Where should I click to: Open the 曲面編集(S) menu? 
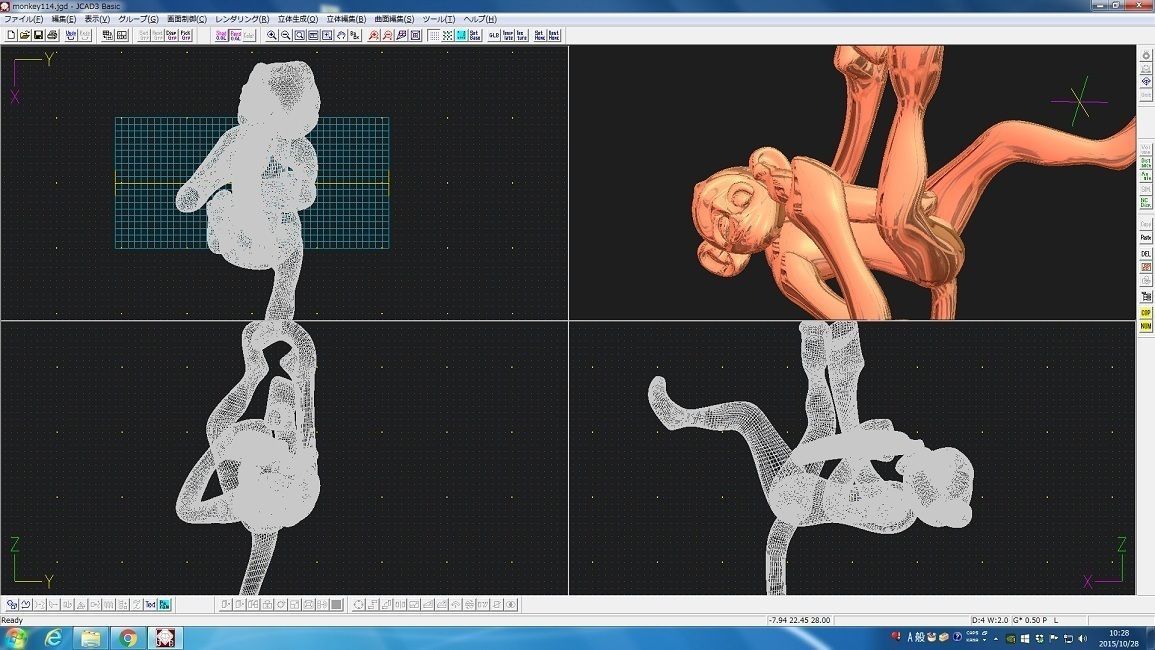tap(394, 19)
